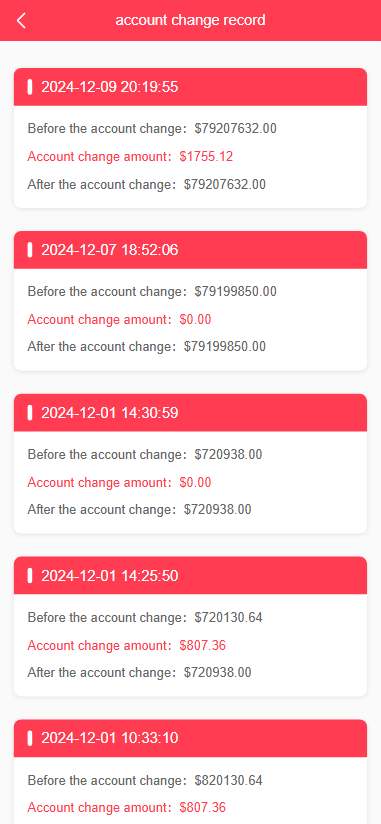Image resolution: width=381 pixels, height=824 pixels.
Task: Select before-change balance $720130.64
Action: tap(229, 617)
